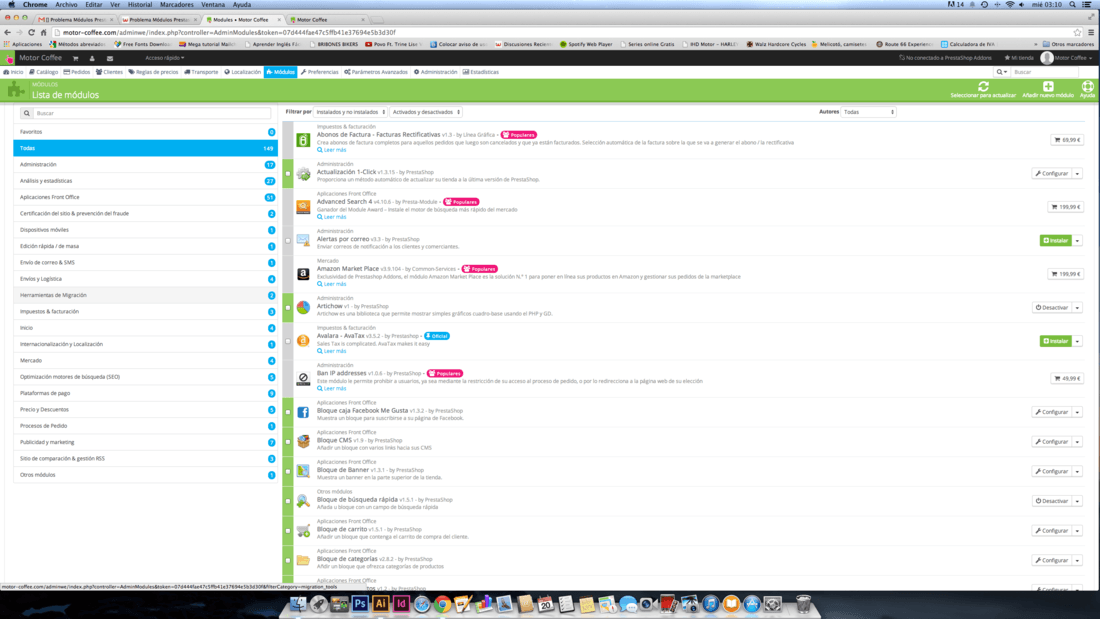
Task: Click the 69,99 € buy button
Action: tap(1067, 140)
